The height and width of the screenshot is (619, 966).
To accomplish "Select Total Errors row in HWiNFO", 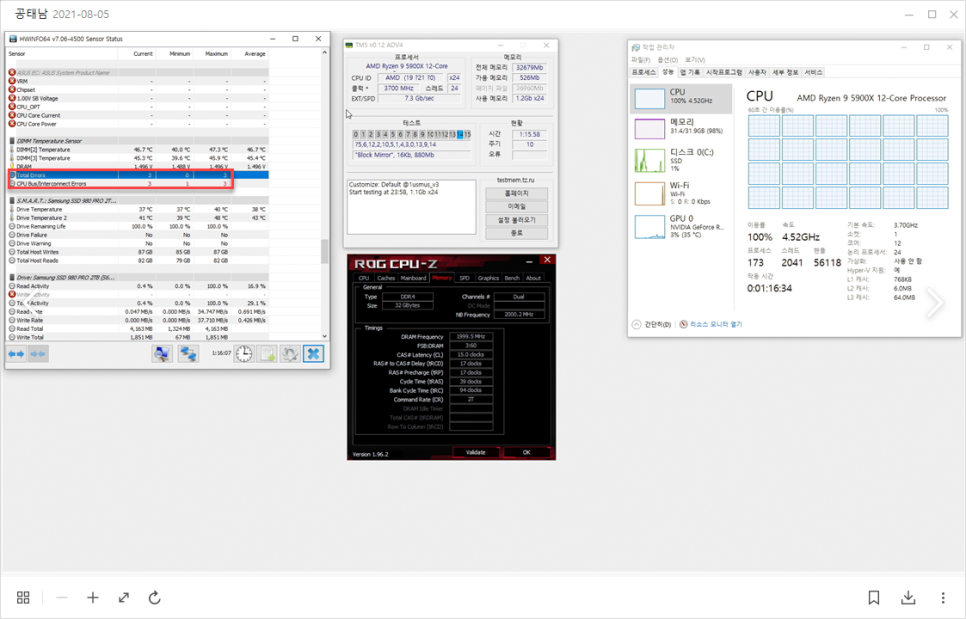I will point(139,175).
